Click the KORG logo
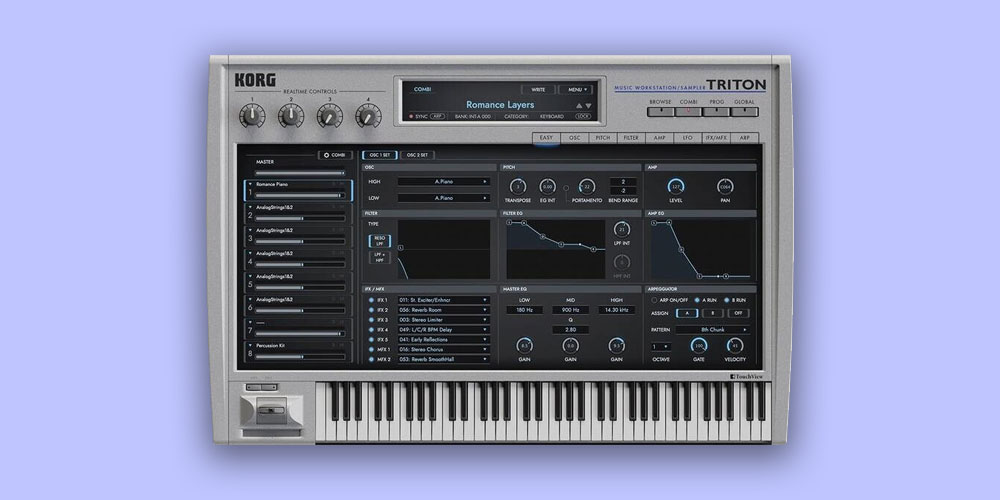Image resolution: width=1000 pixels, height=500 pixels. click(x=255, y=80)
